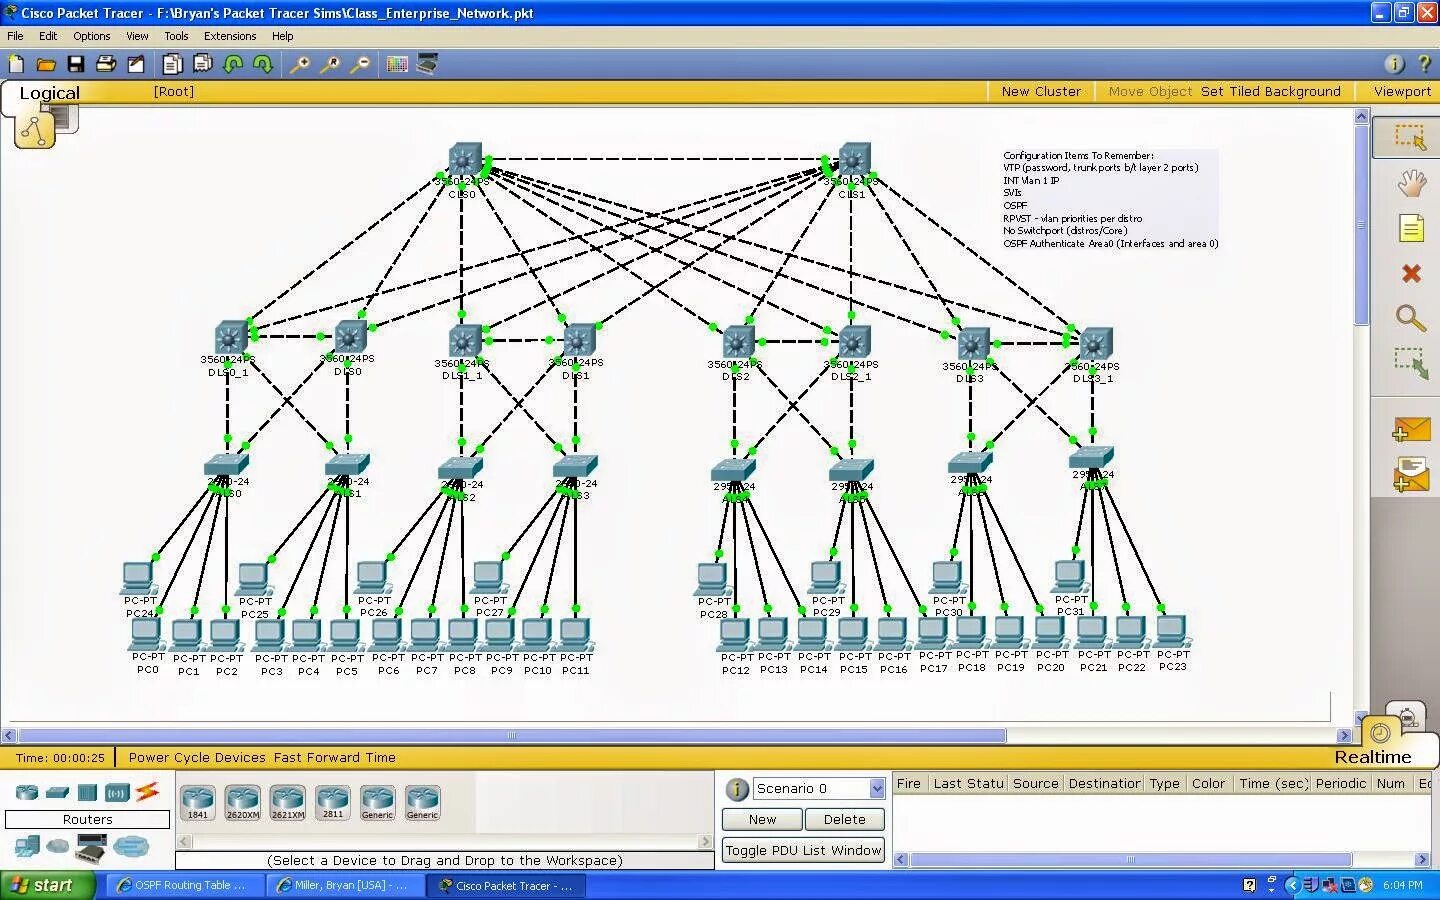
Task: Open the Extensions menu
Action: tap(230, 35)
